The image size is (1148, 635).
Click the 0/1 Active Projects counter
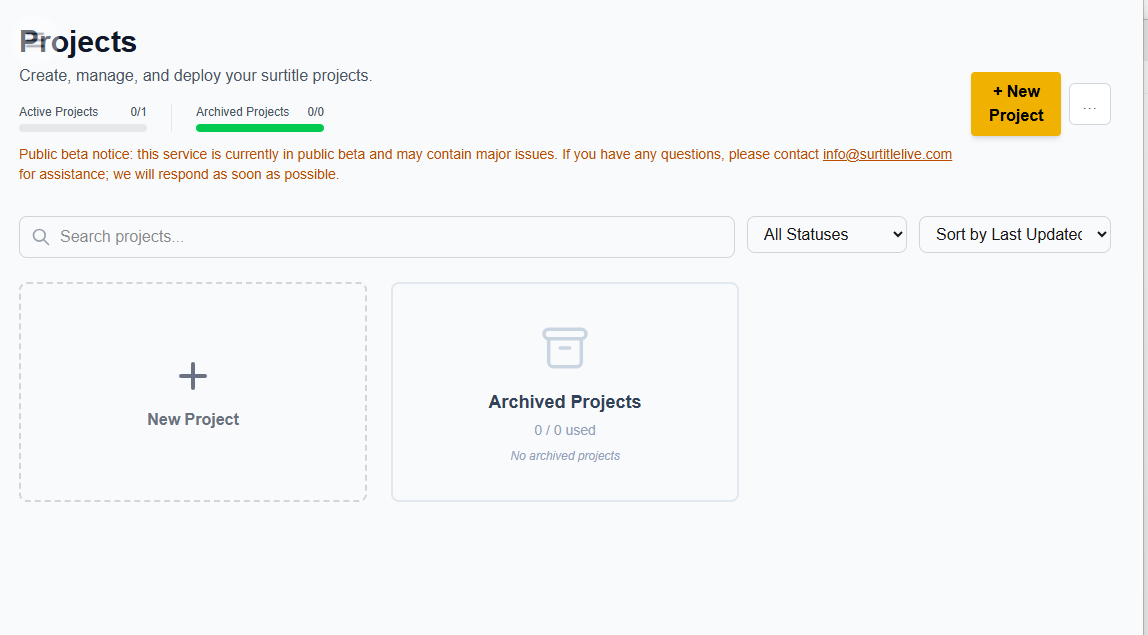point(138,112)
